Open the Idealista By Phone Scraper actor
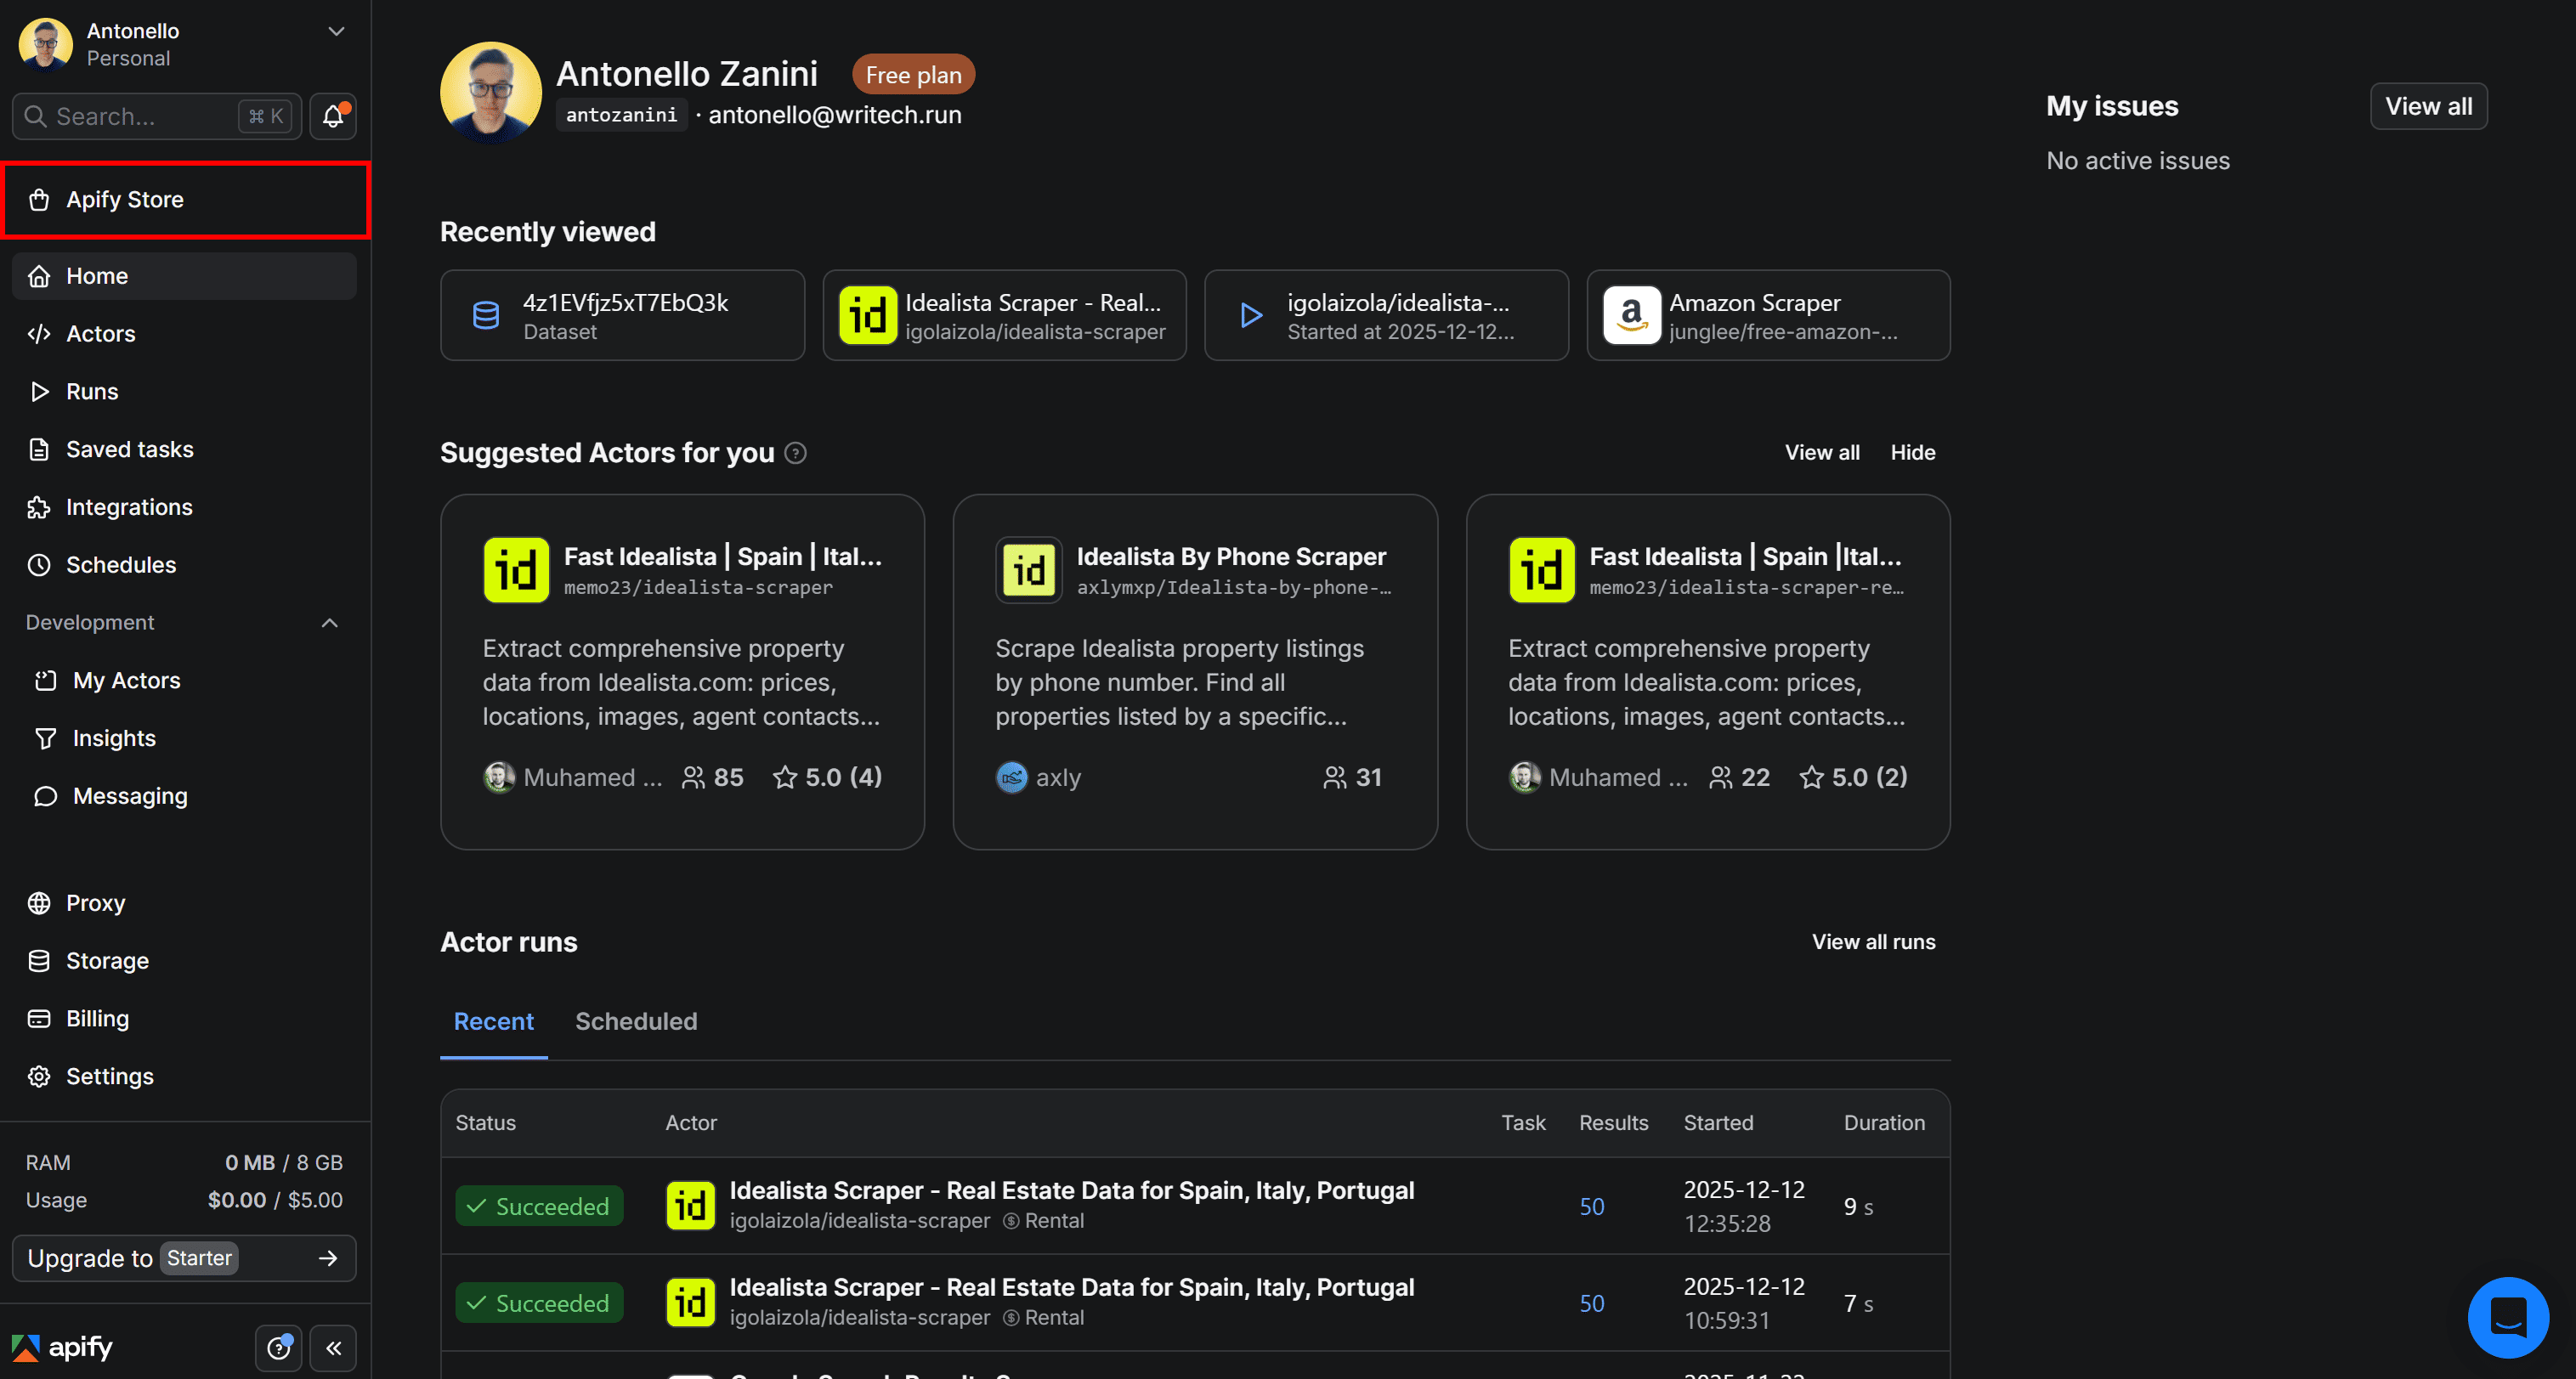2576x1379 pixels. coord(1231,556)
